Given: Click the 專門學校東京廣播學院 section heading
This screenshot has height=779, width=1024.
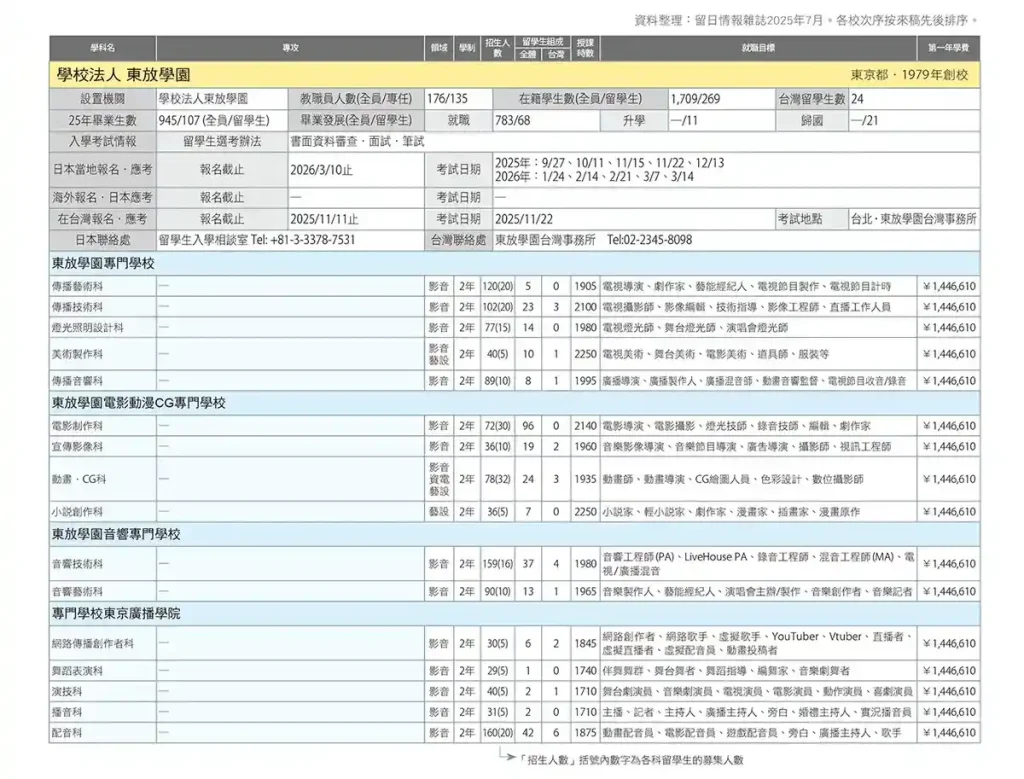Looking at the screenshot, I should (116, 614).
